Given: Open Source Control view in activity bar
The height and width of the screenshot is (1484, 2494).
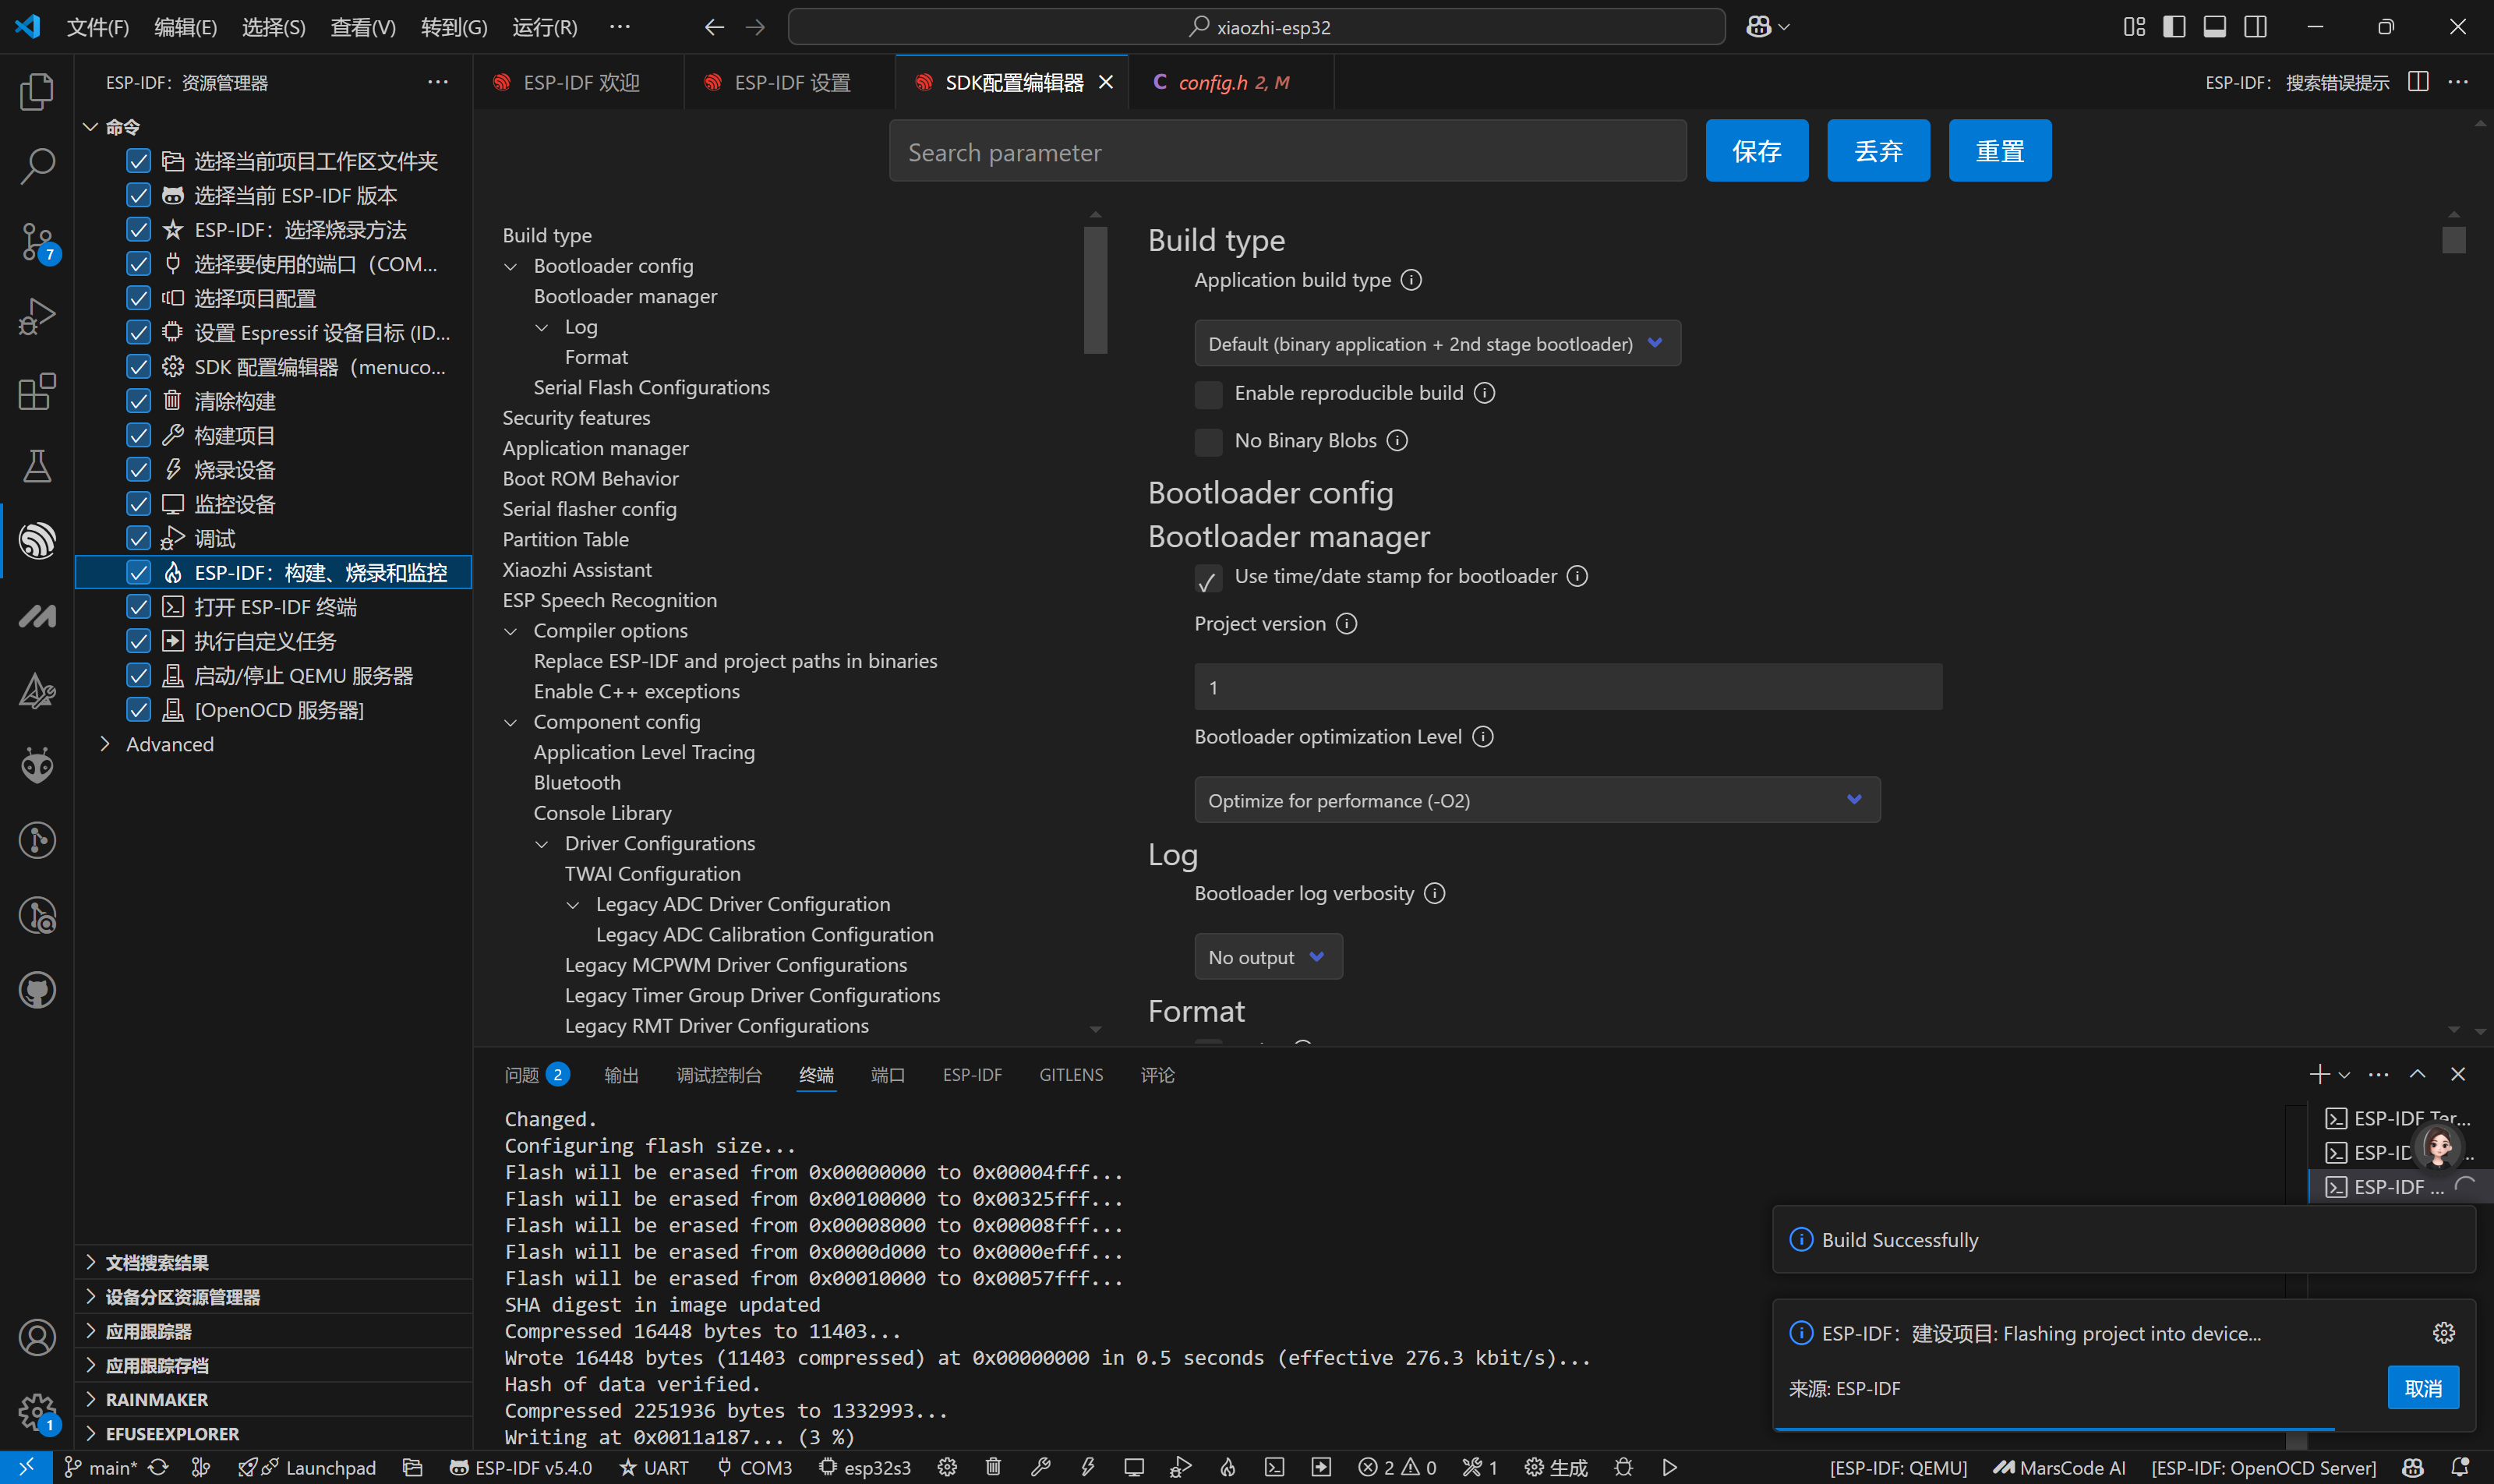Looking at the screenshot, I should pos(37,241).
